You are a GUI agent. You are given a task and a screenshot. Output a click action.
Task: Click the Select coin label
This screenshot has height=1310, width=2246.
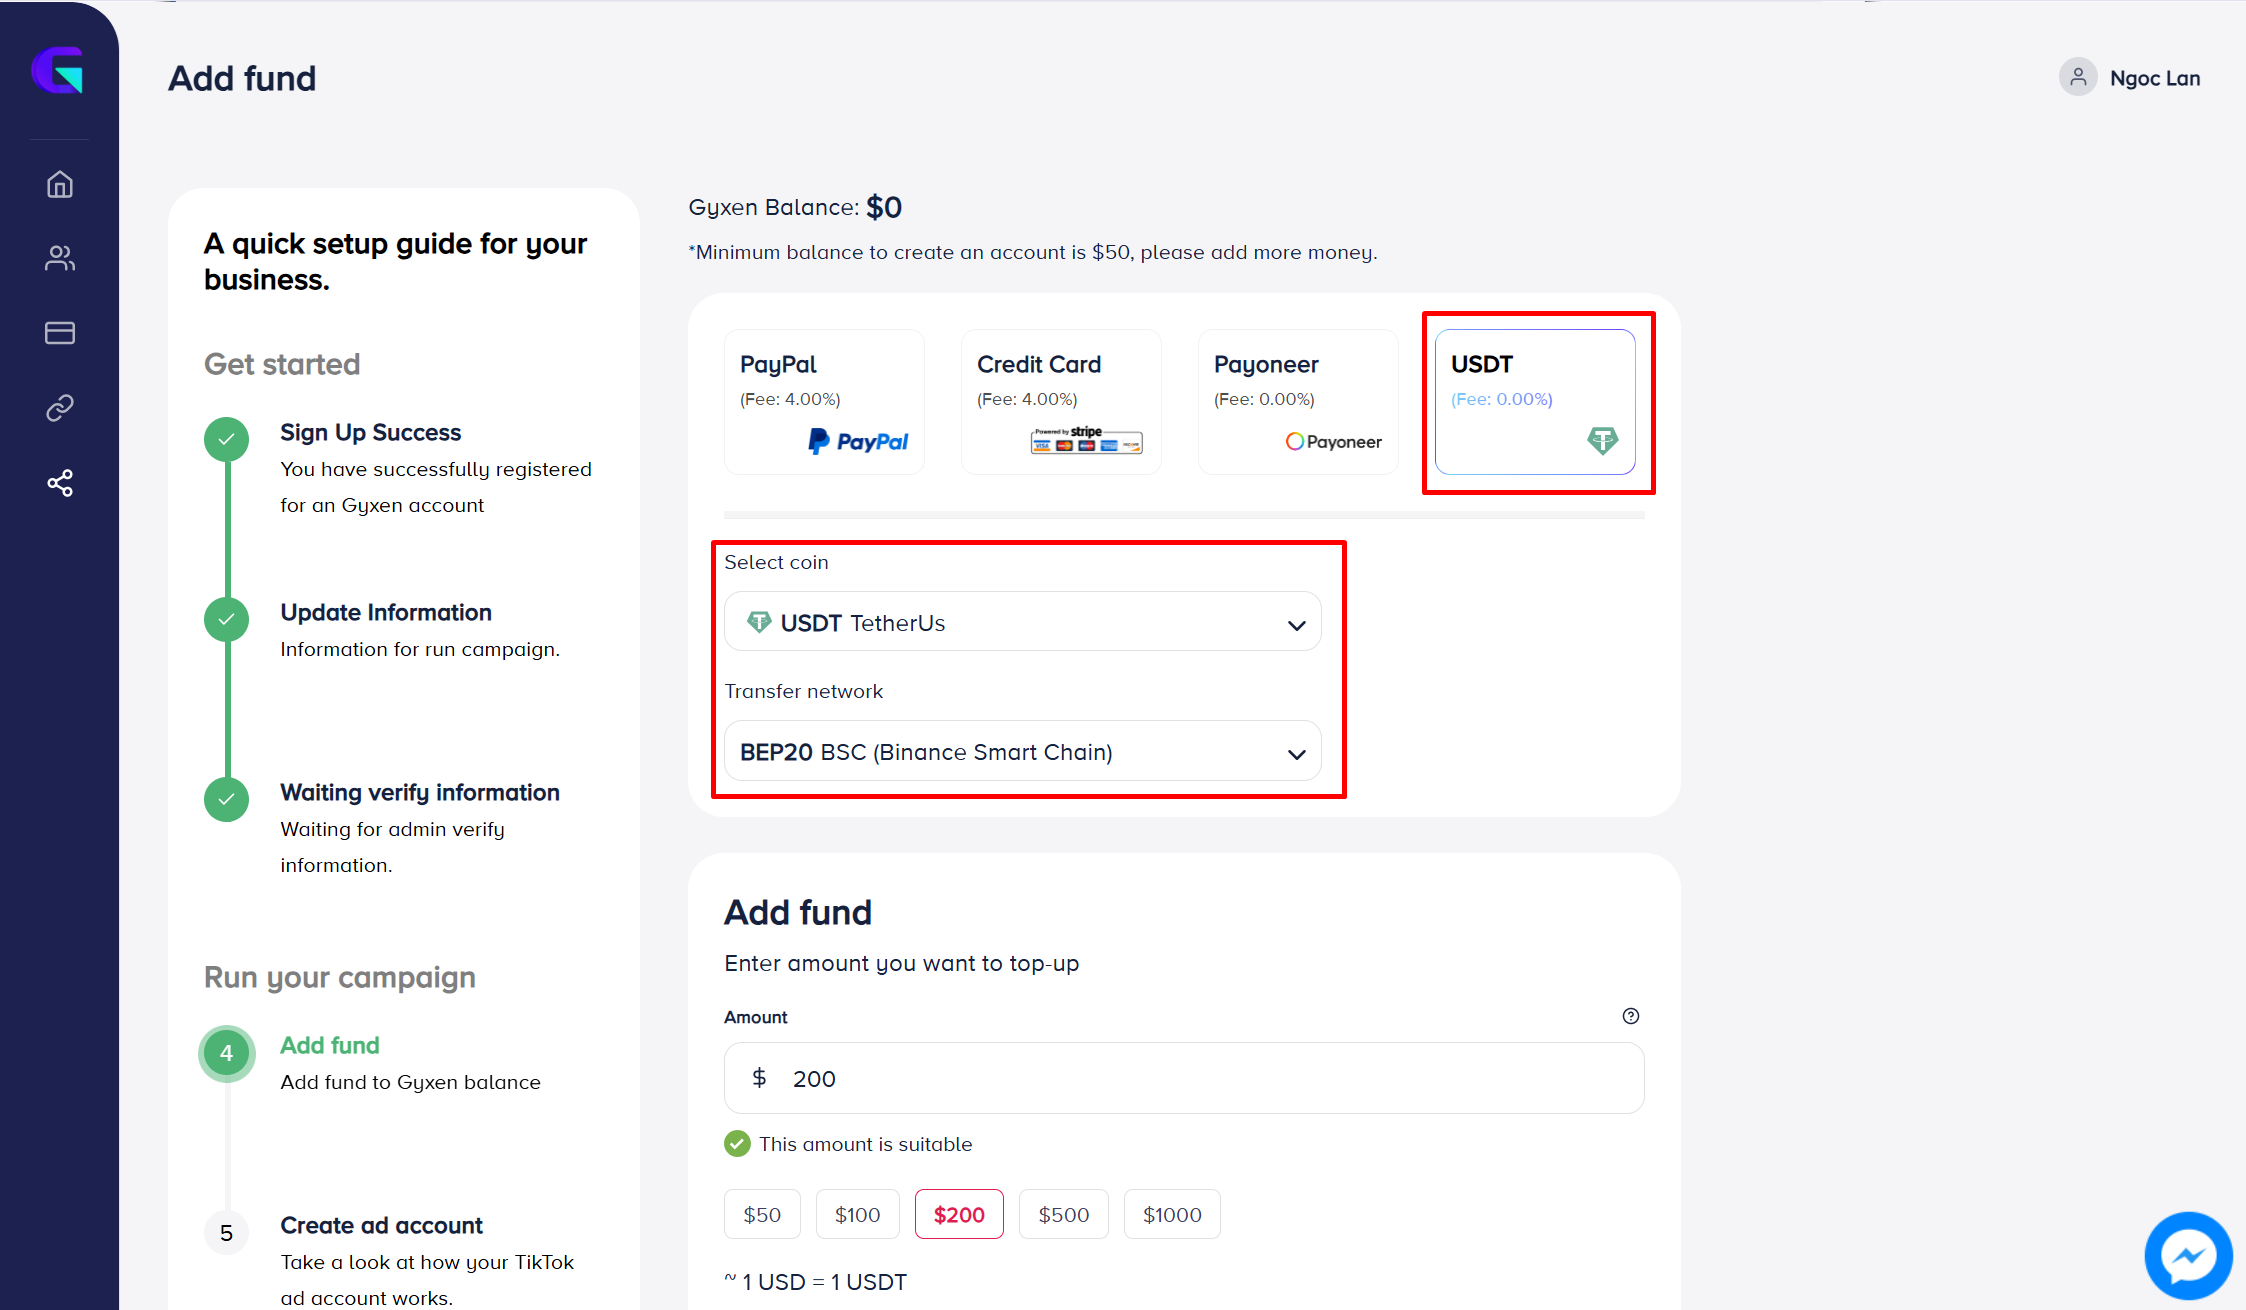coord(776,562)
